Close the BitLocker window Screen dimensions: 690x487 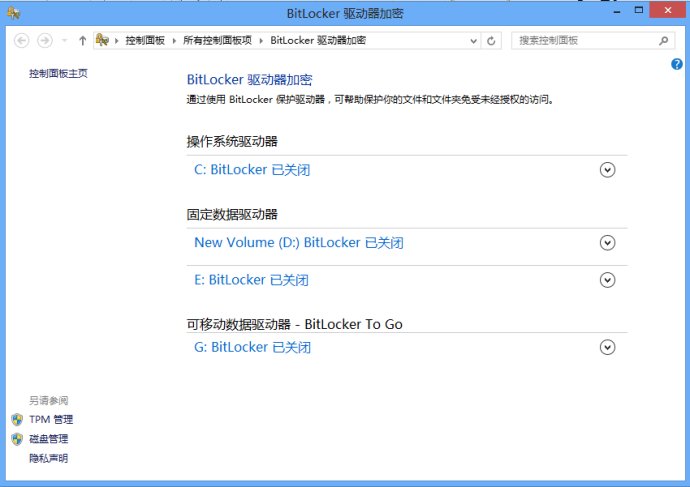tap(668, 10)
